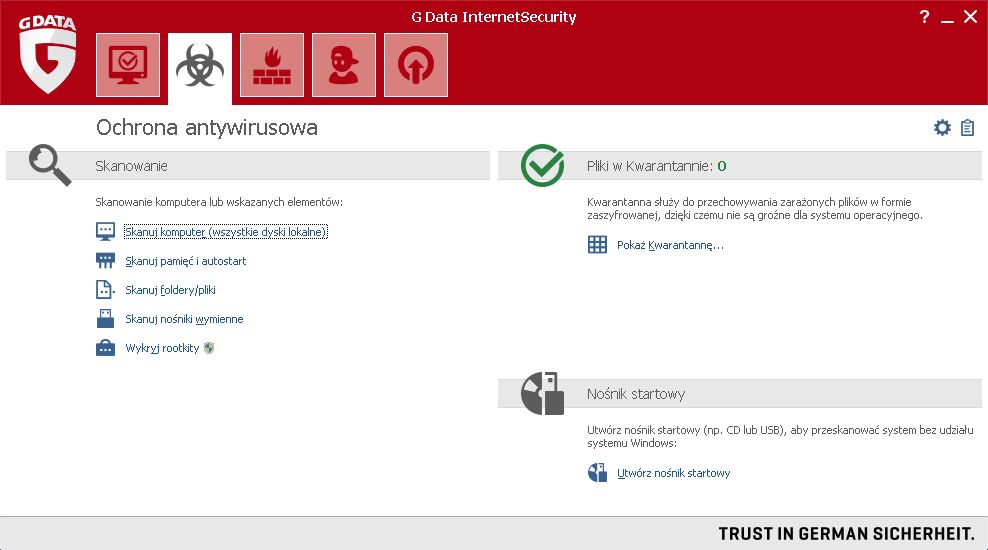Click the green checkmark quarantine status icon

click(x=543, y=165)
